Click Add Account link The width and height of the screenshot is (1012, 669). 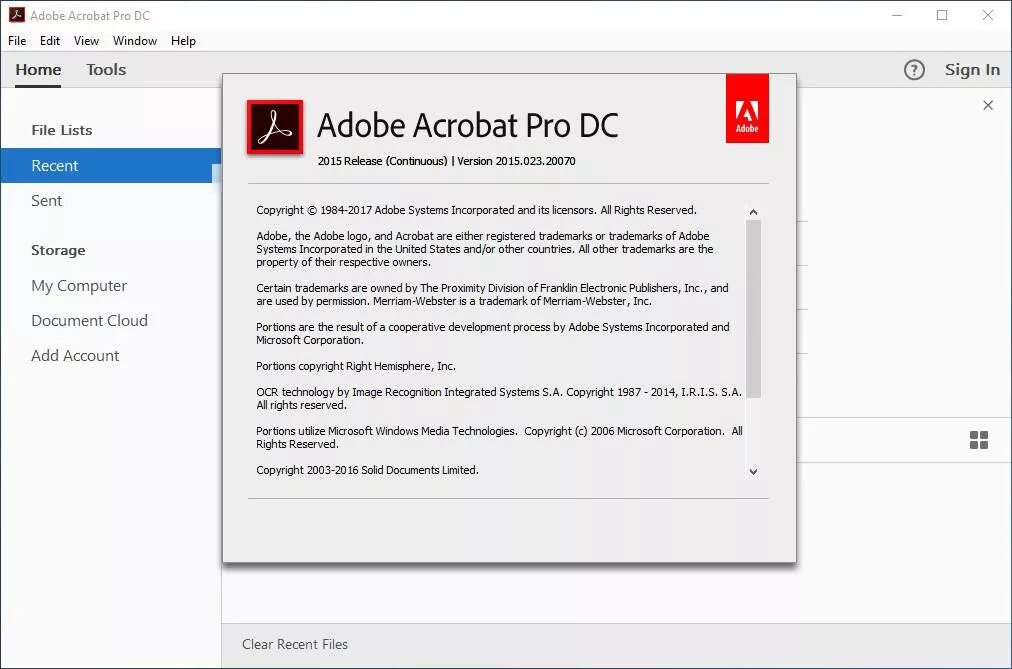tap(75, 355)
